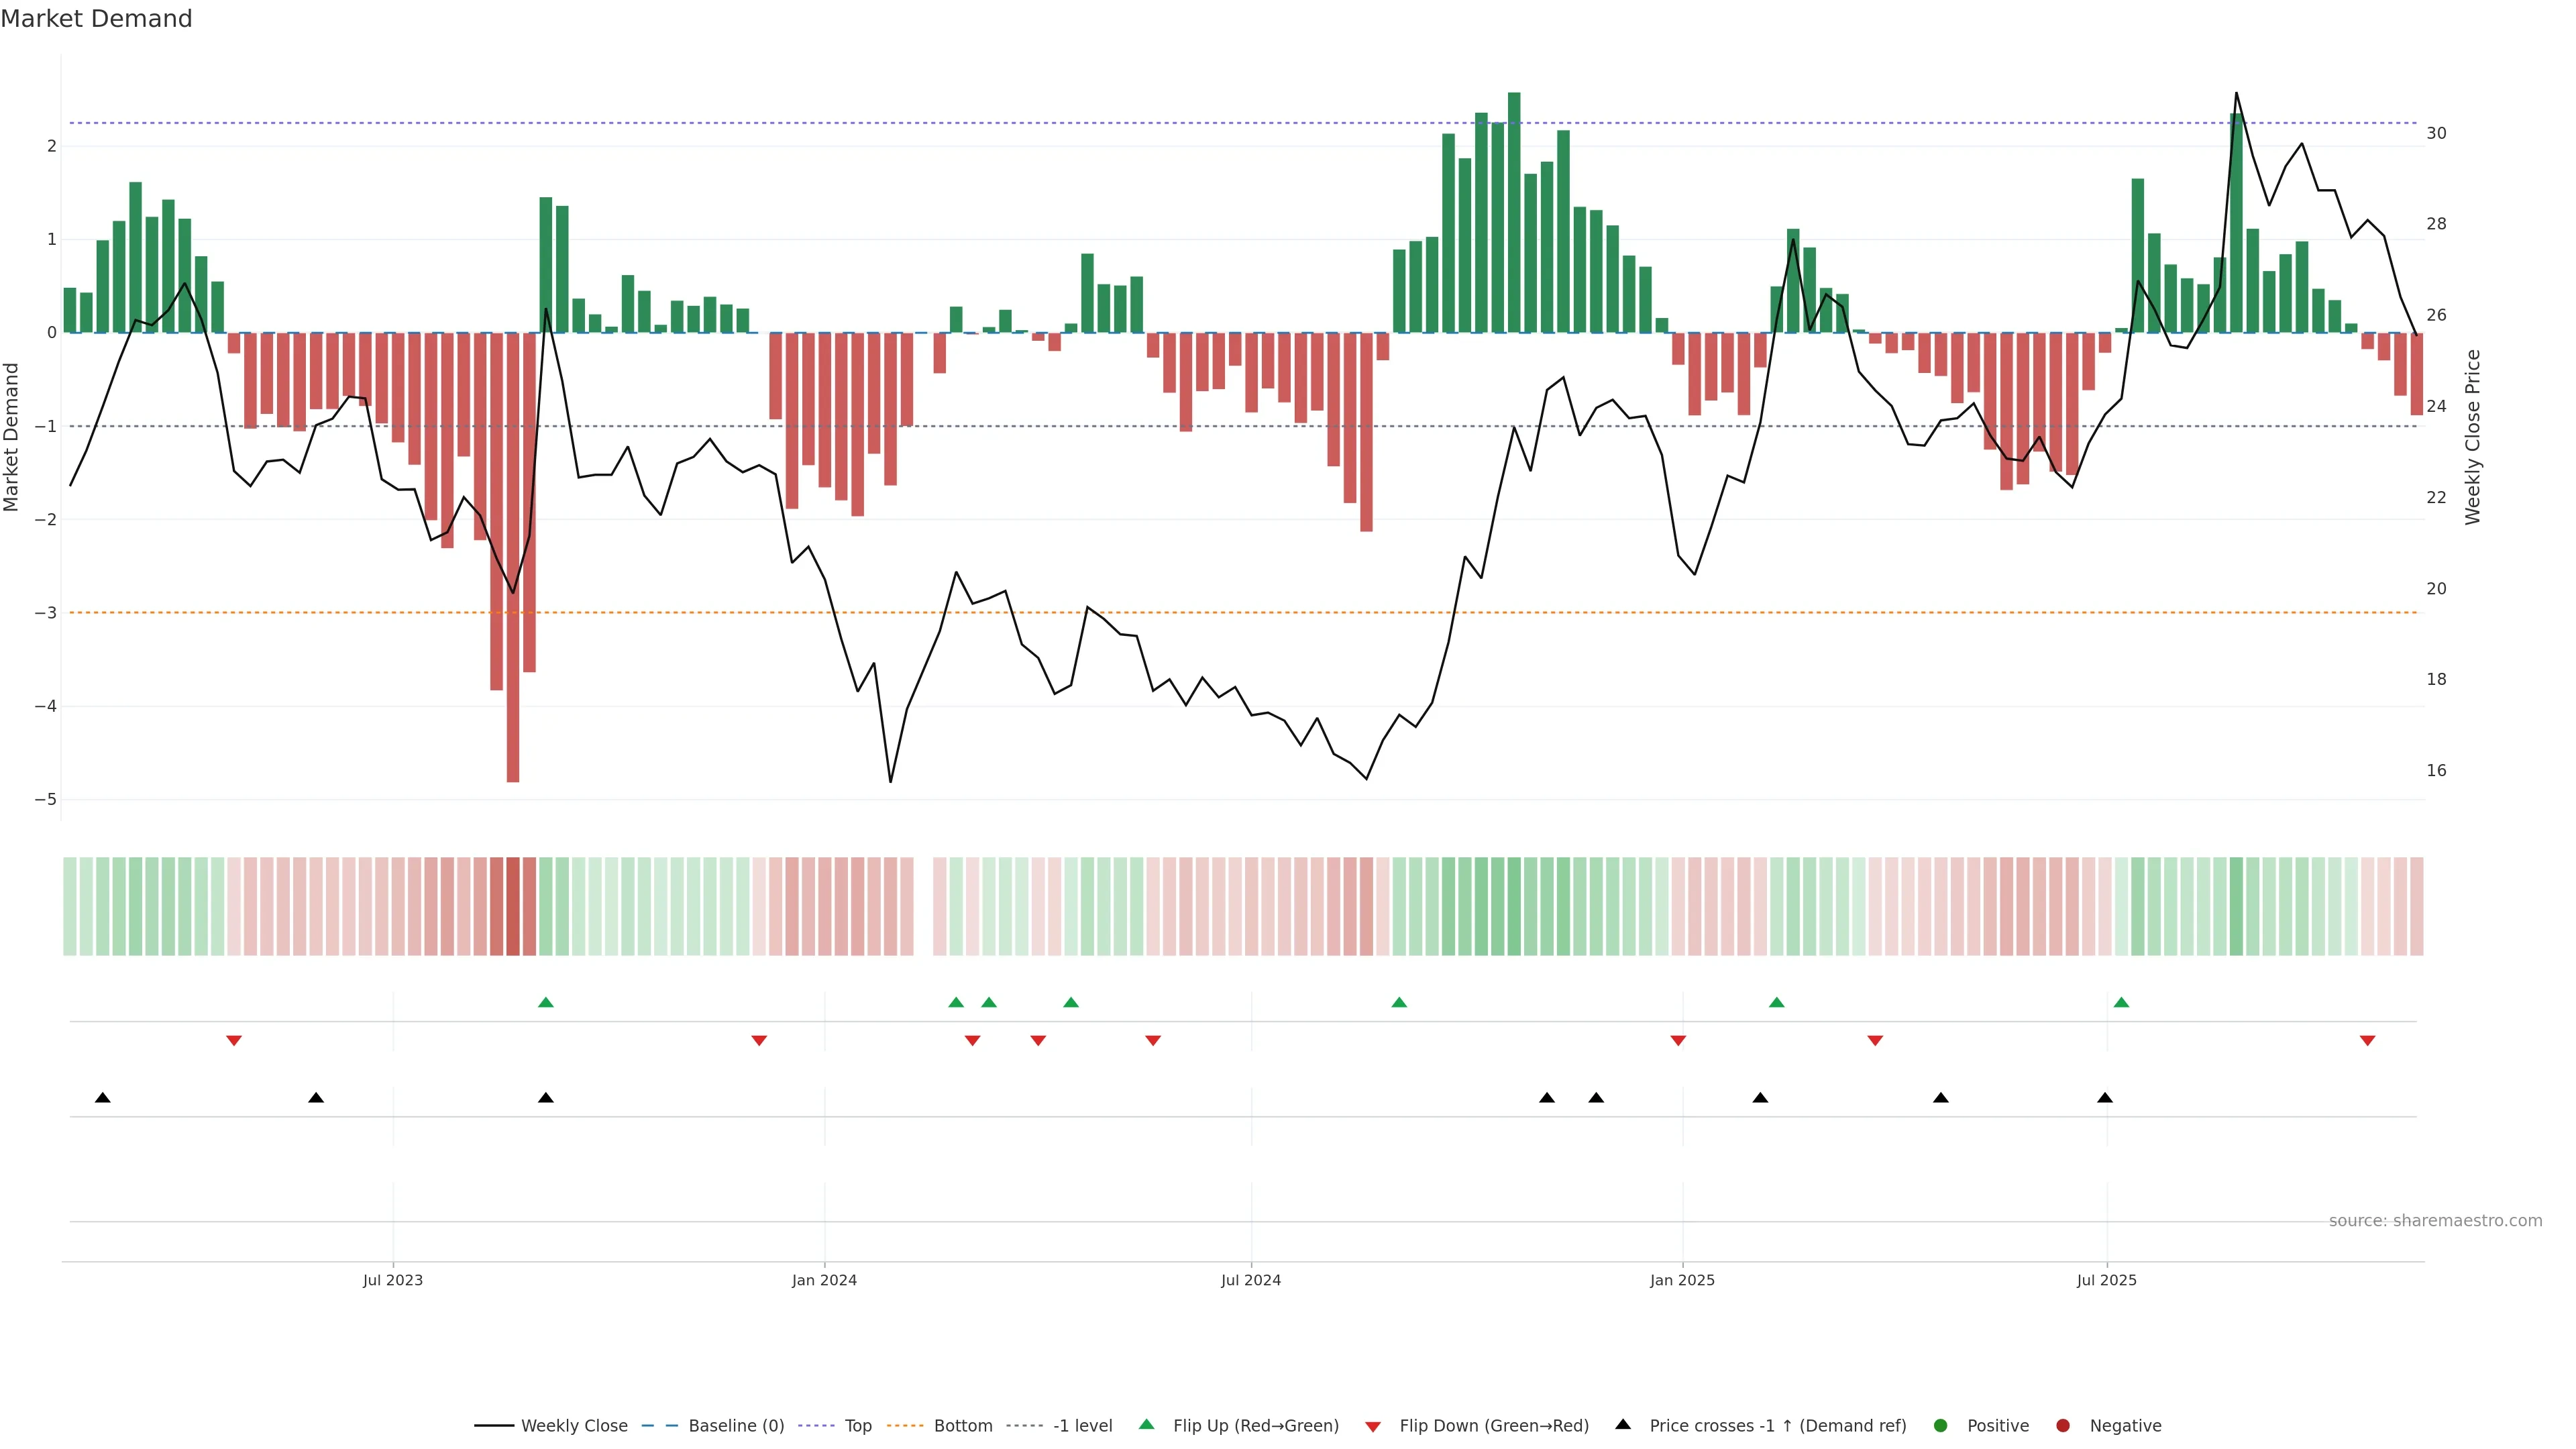Click the rightmost red flip-down marker
The image size is (2576, 1449).
2367,1041
